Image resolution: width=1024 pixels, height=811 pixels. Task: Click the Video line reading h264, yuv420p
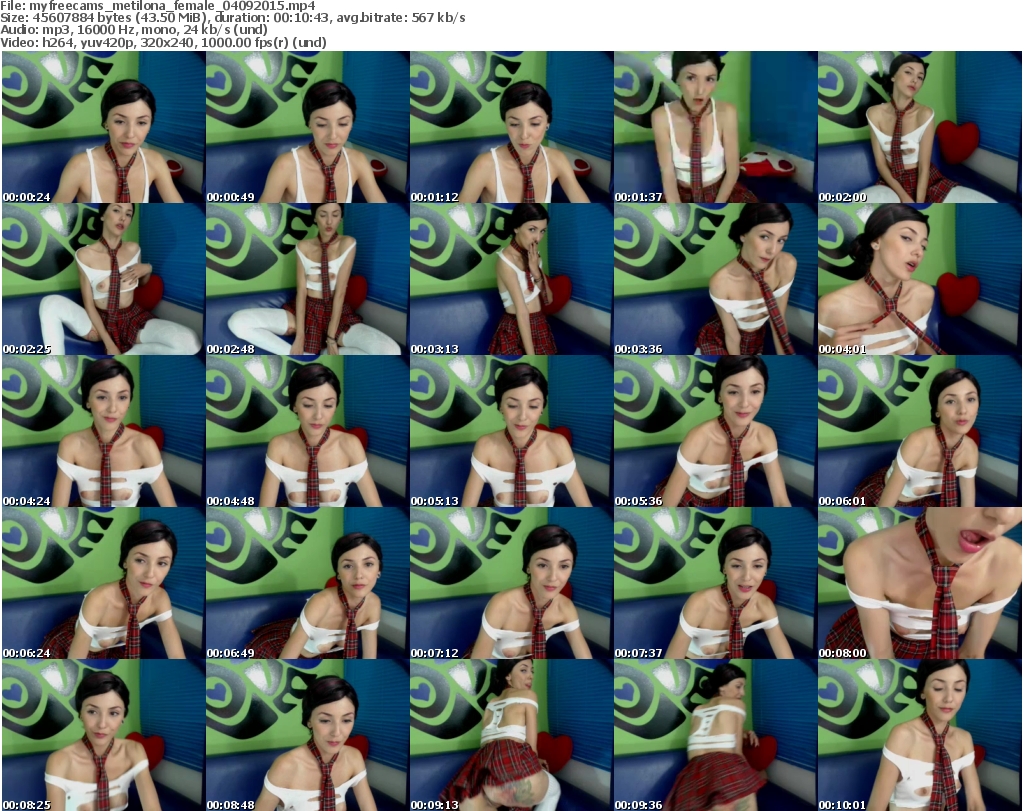pos(163,42)
